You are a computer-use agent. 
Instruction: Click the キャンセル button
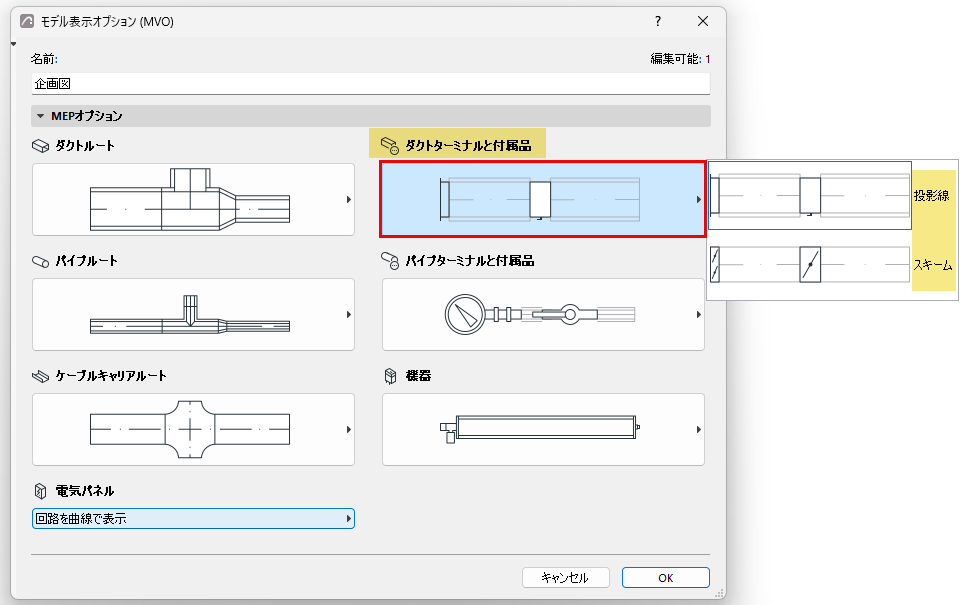point(566,578)
